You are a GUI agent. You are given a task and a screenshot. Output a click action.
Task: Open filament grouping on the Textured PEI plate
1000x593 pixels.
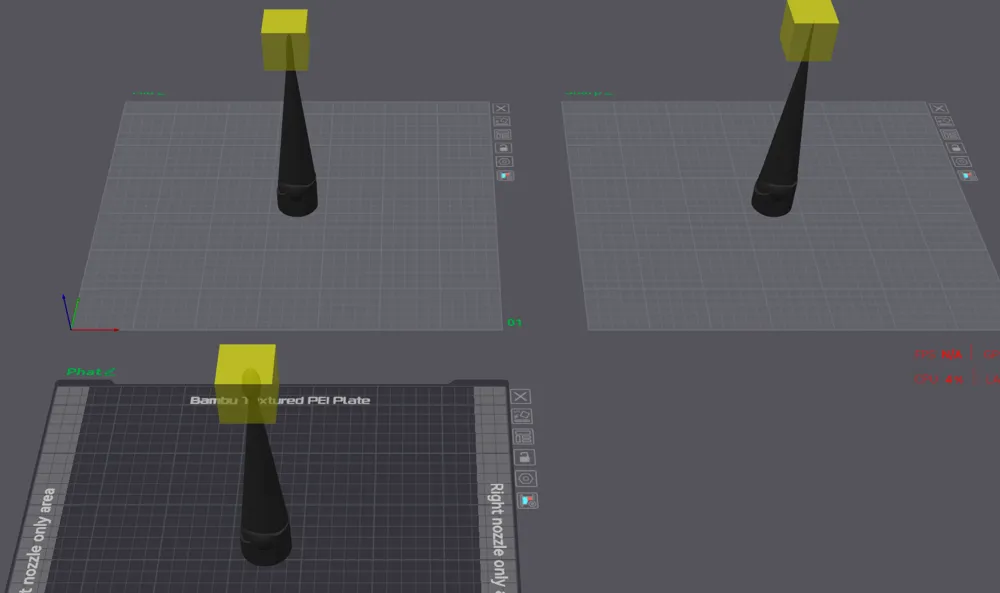[527, 501]
